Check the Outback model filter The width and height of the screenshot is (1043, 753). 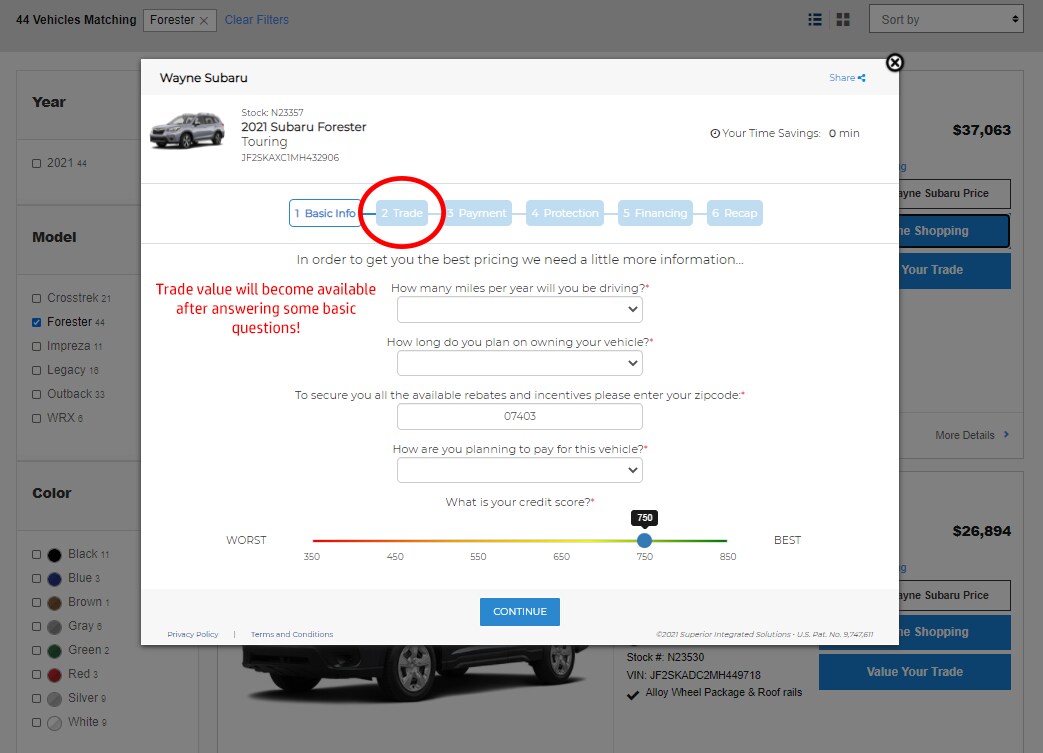tap(37, 394)
